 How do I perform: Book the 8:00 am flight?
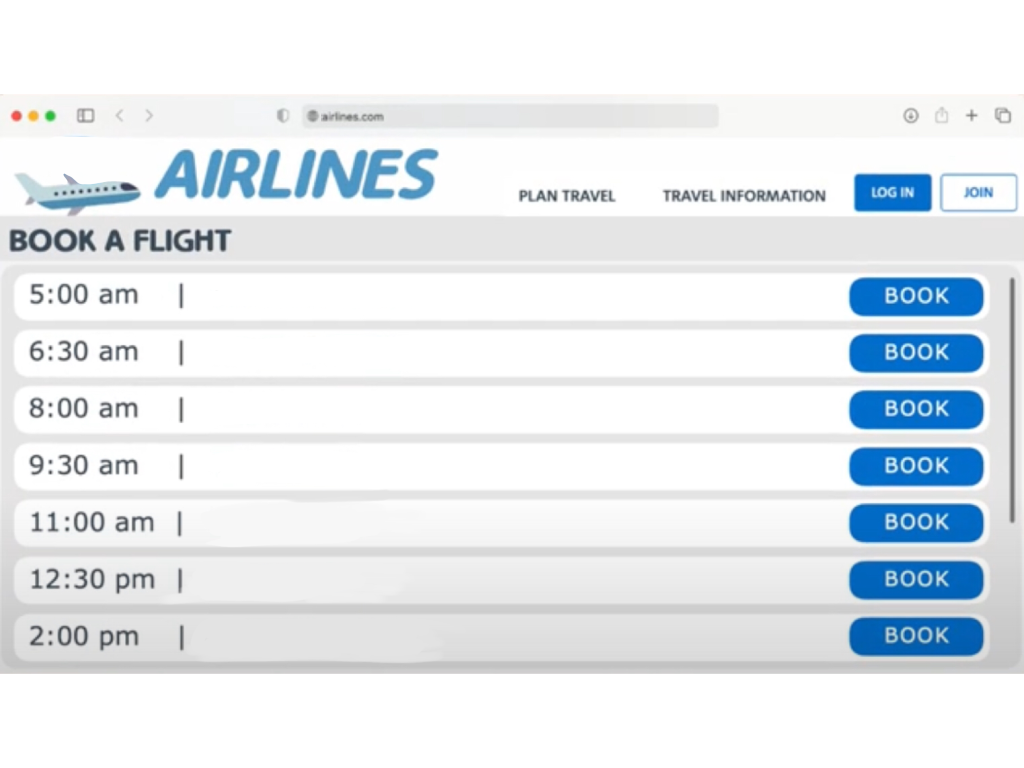coord(916,409)
